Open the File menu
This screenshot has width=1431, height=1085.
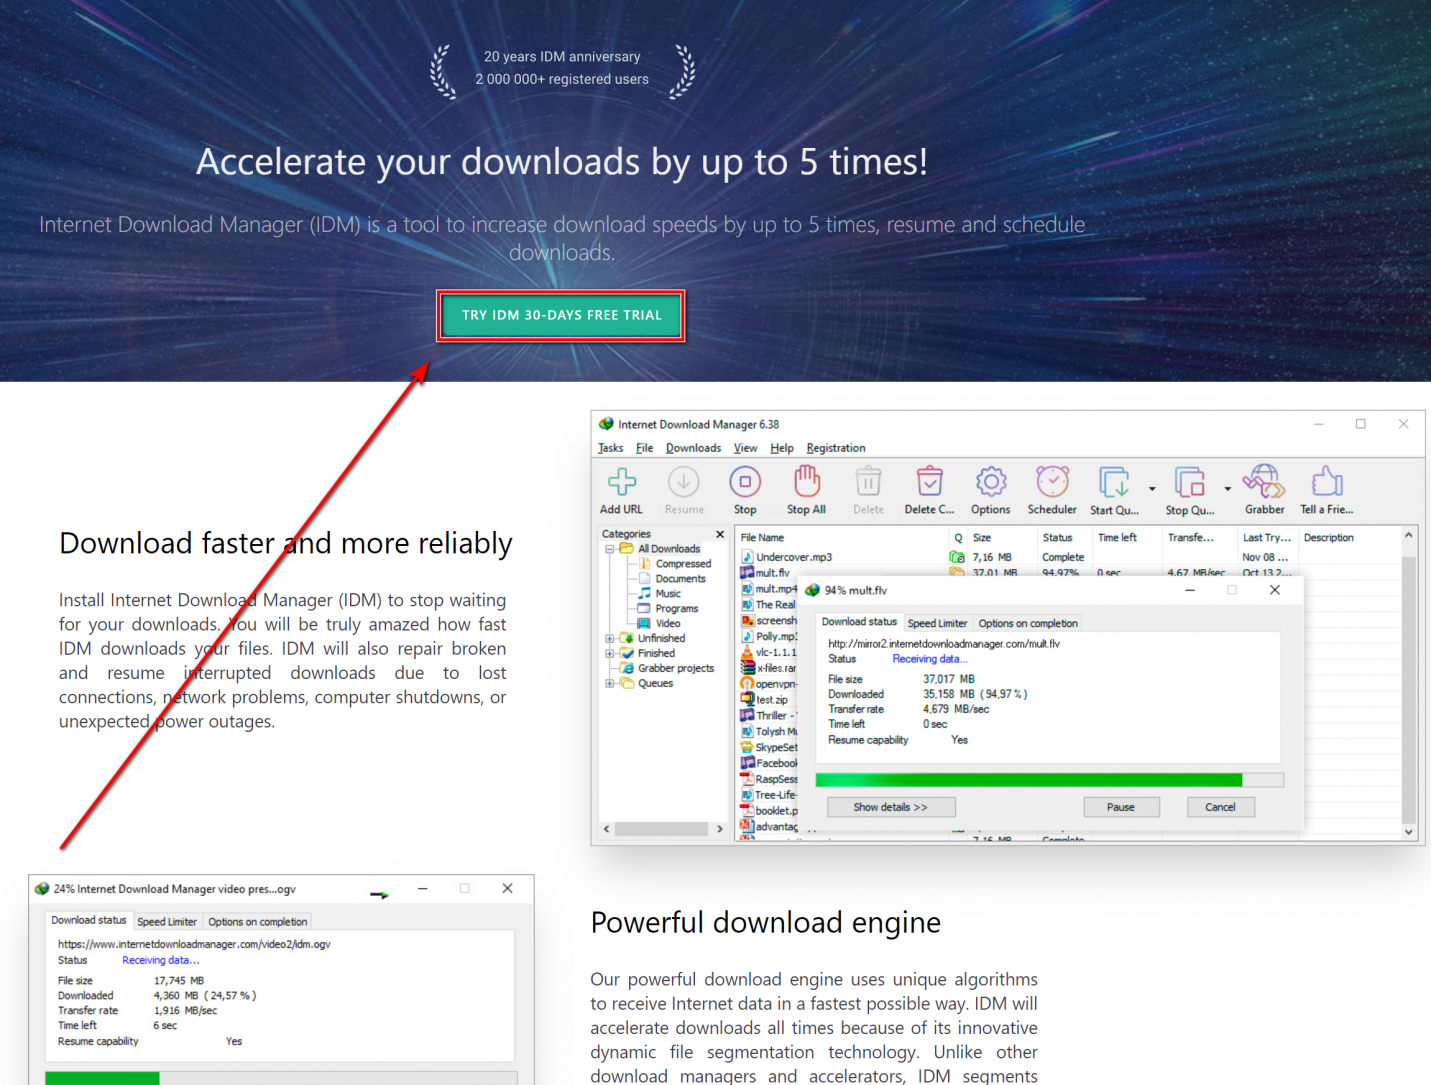(x=644, y=448)
